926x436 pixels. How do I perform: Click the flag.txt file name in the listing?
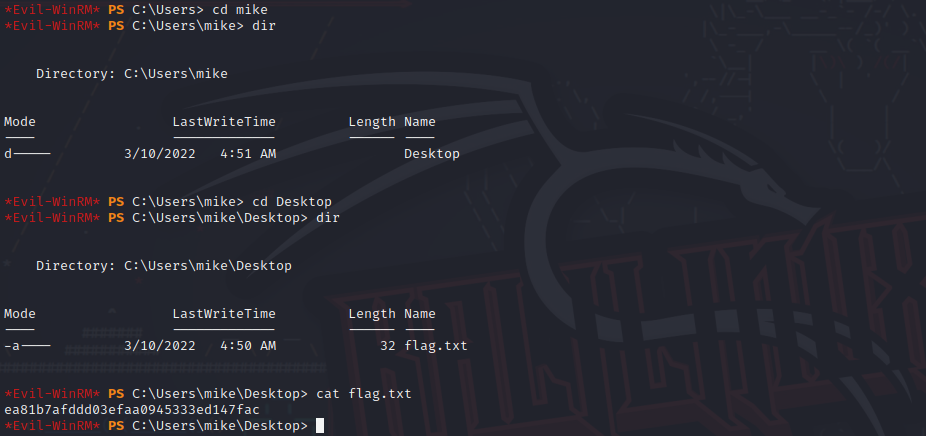[x=436, y=346]
